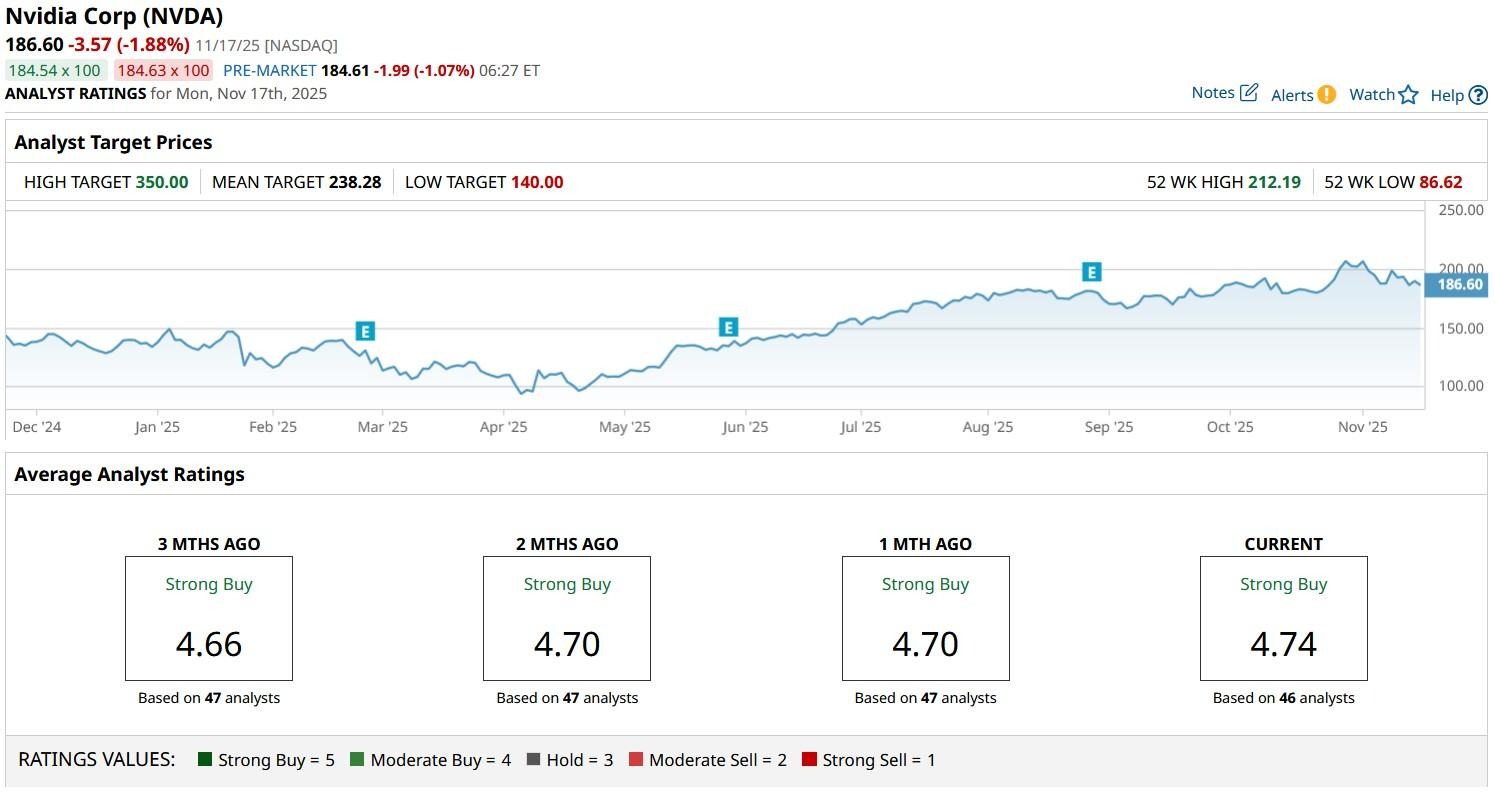Screen dimensions: 1495x793
Task: Click the Moderate Sell legend square
Action: click(636, 760)
